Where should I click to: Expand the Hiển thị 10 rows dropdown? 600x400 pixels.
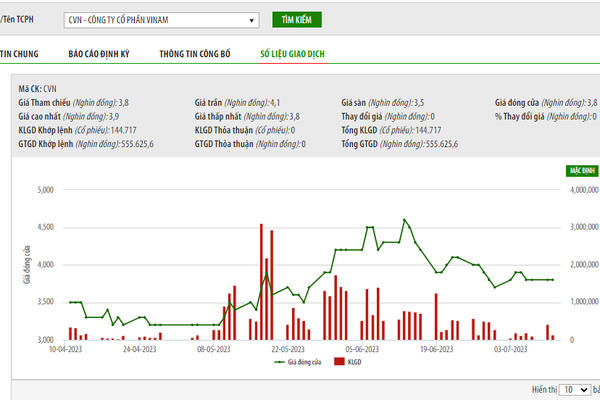click(575, 390)
